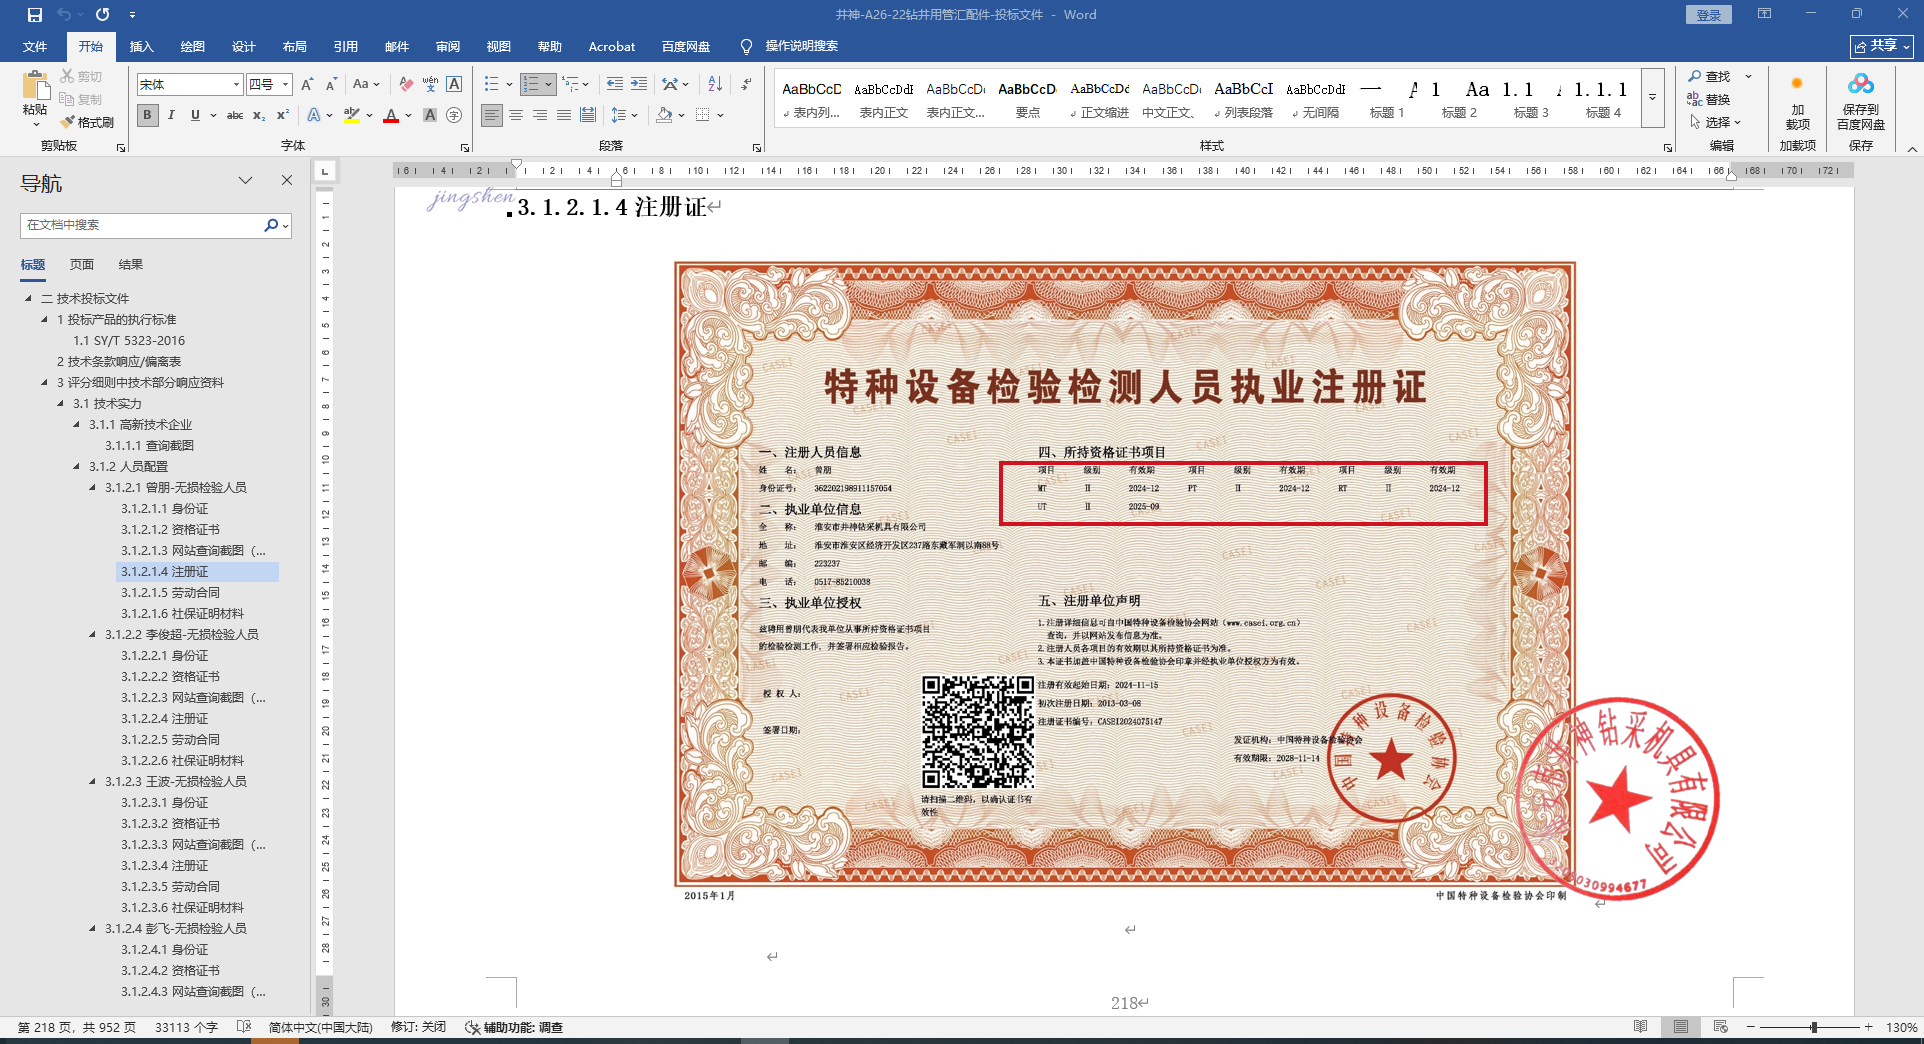Click the center alignment icon

tap(516, 115)
